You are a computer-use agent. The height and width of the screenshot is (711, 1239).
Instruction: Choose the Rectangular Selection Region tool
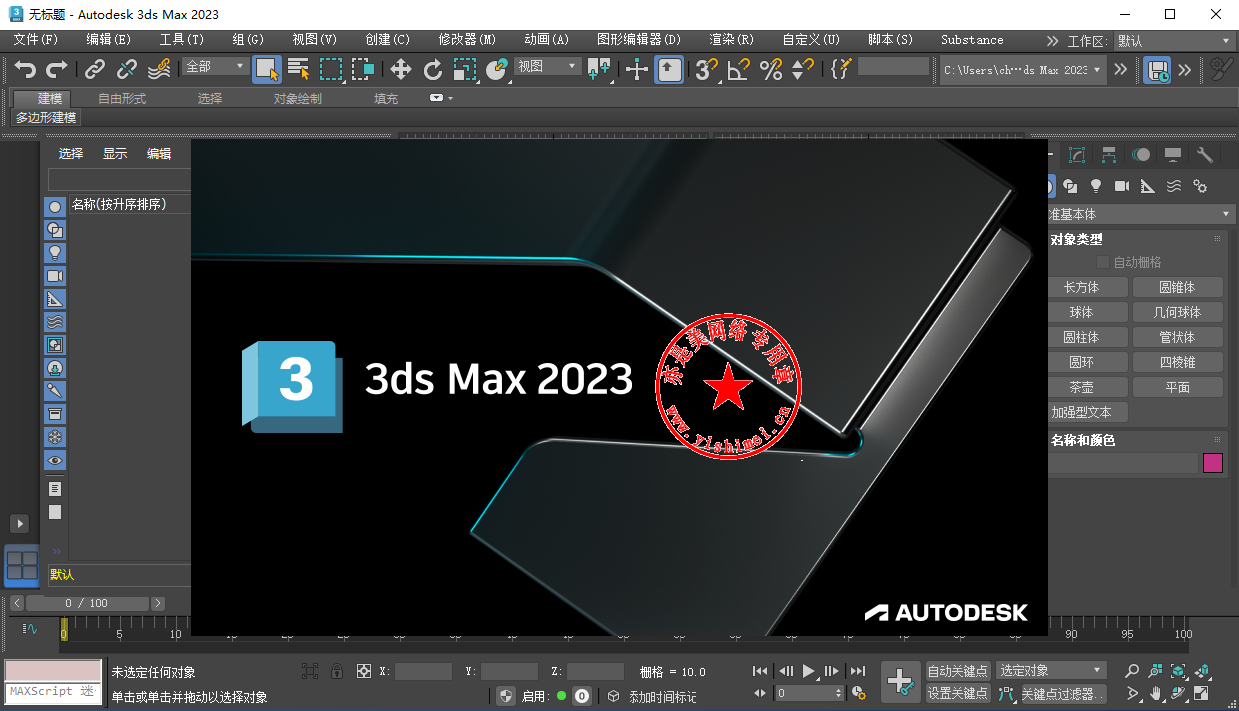click(x=331, y=69)
